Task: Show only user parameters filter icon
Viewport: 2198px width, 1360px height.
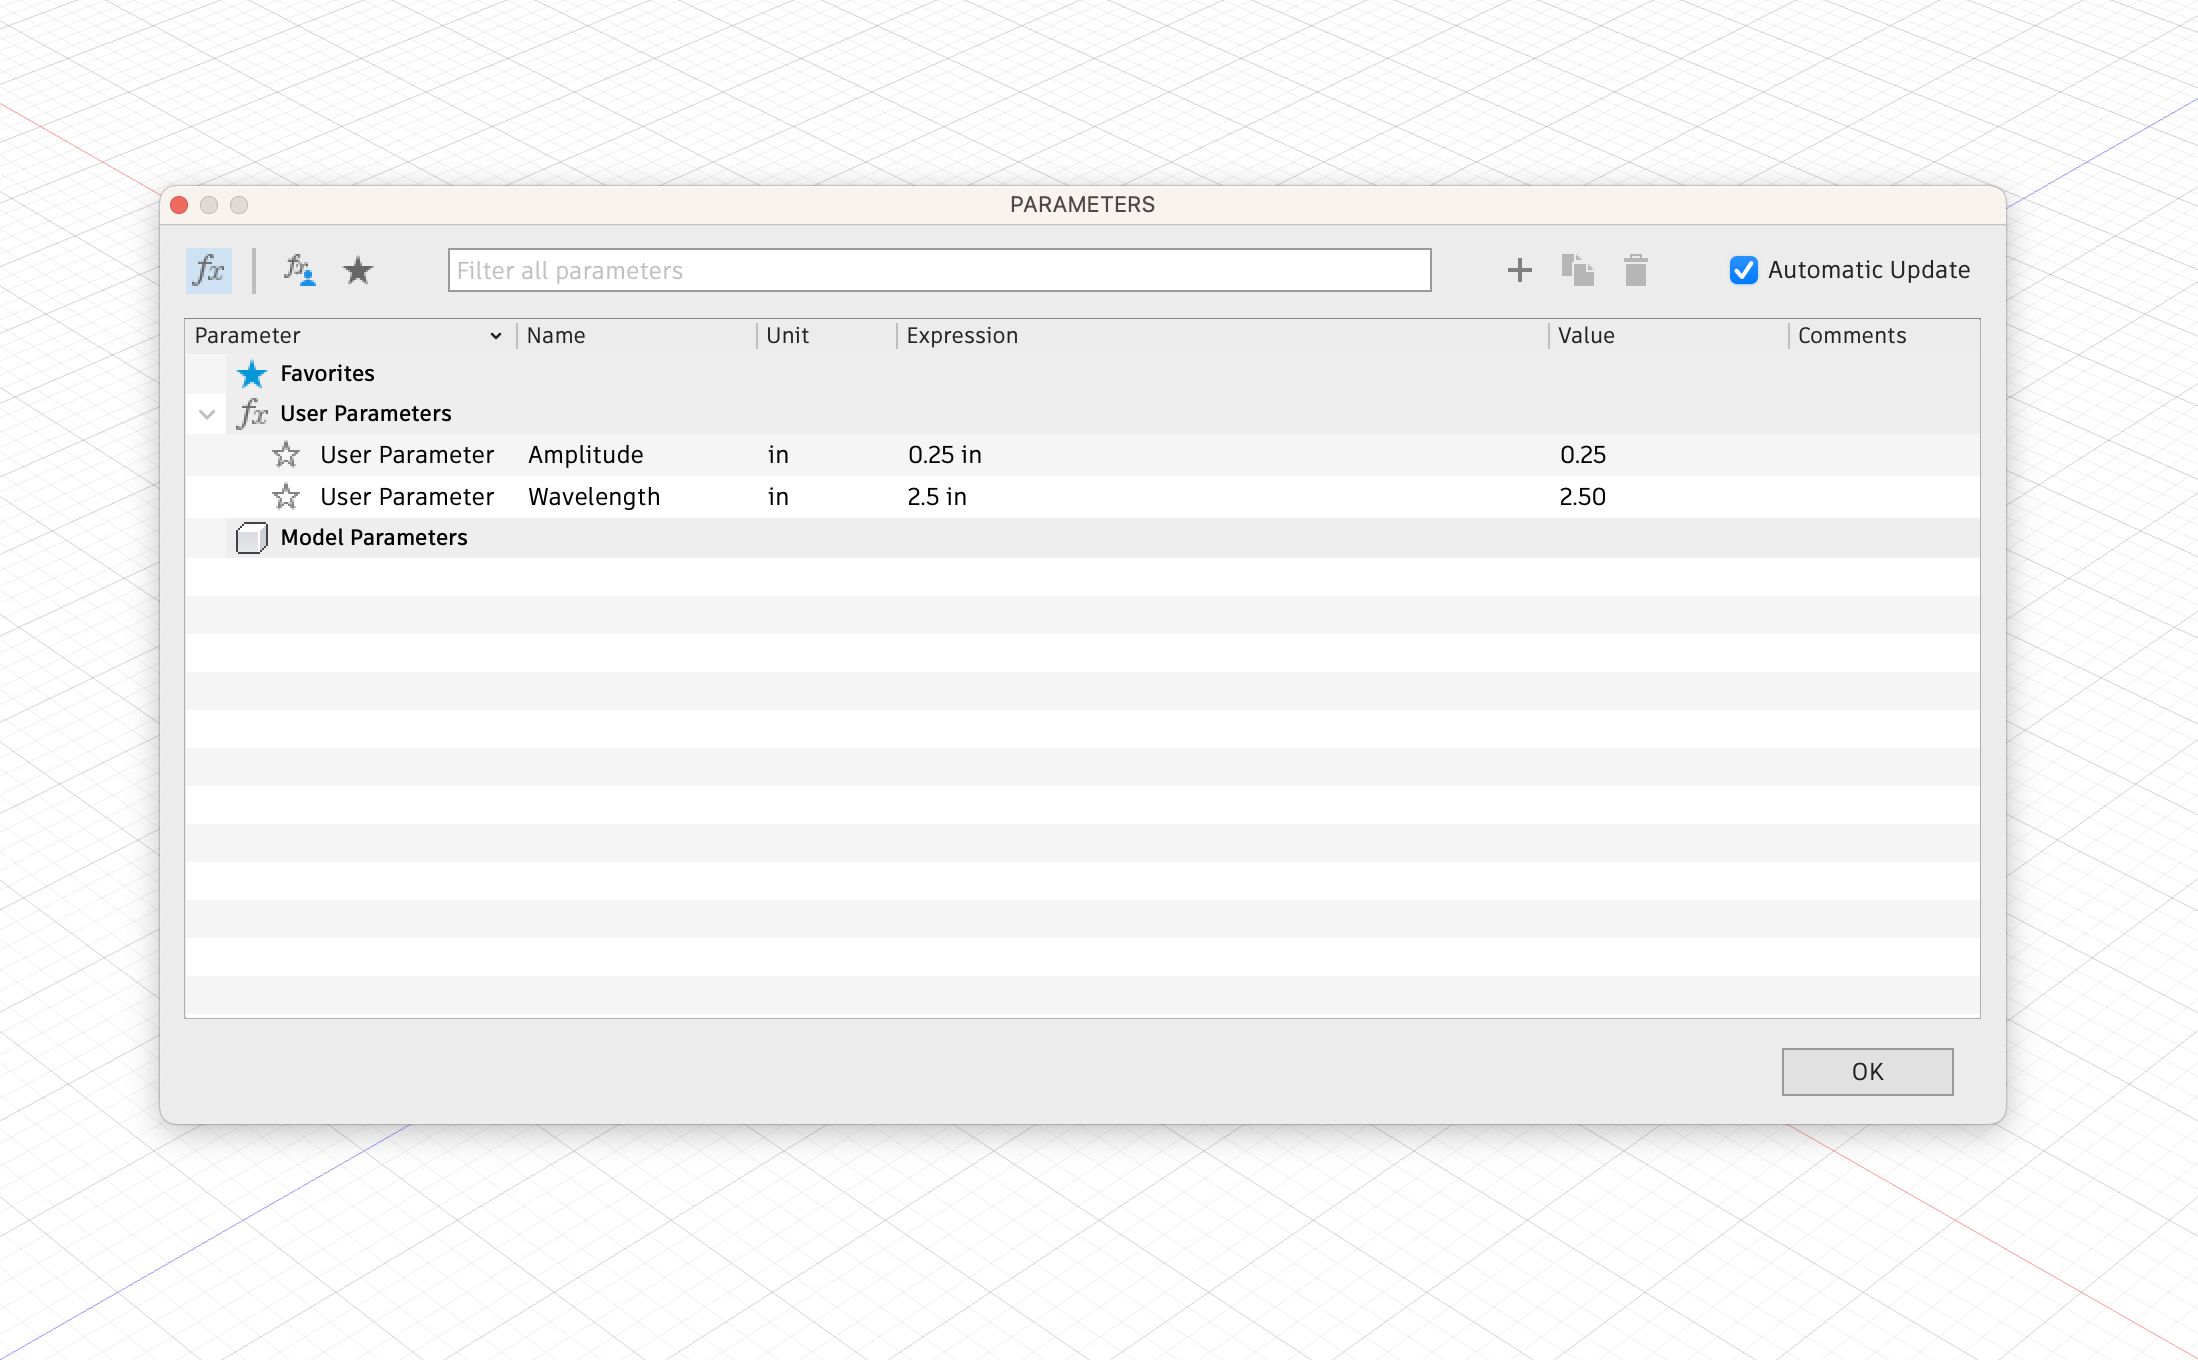Action: coord(299,270)
